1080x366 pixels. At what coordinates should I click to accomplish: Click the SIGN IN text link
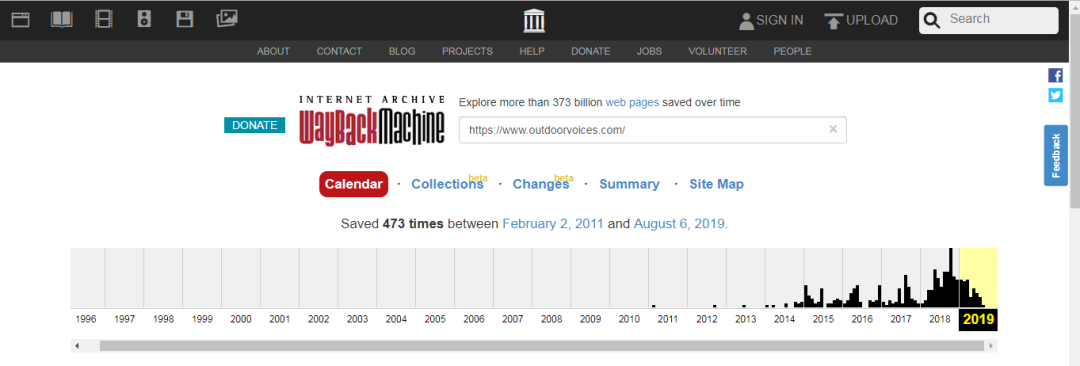(780, 21)
